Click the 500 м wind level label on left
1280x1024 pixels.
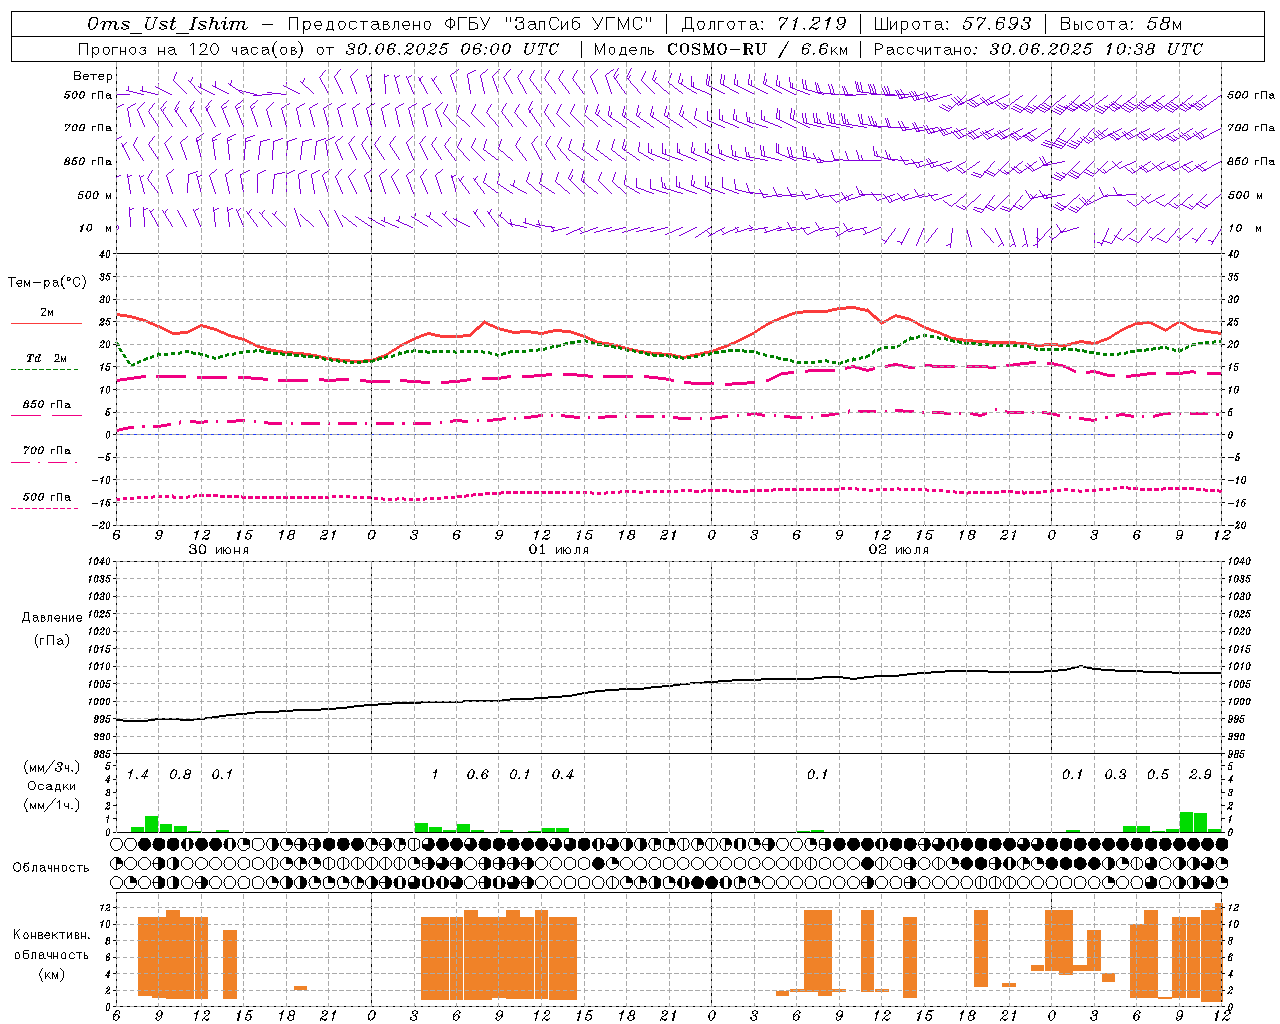(95, 195)
